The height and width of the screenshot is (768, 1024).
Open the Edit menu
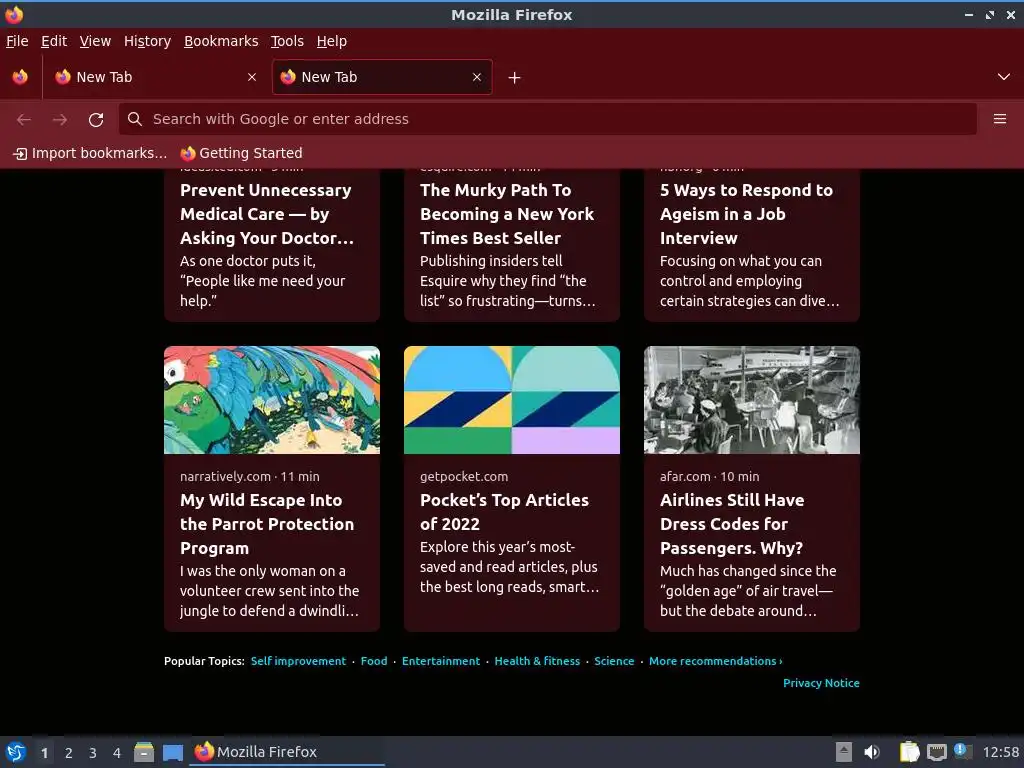[x=54, y=41]
